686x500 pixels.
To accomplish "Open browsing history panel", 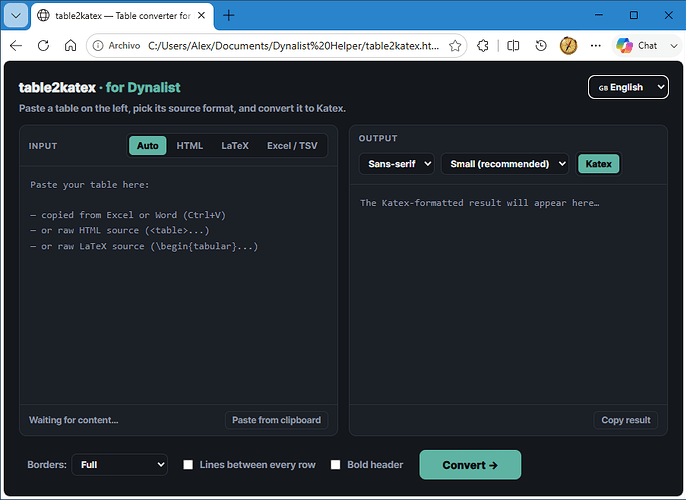I will 541,45.
